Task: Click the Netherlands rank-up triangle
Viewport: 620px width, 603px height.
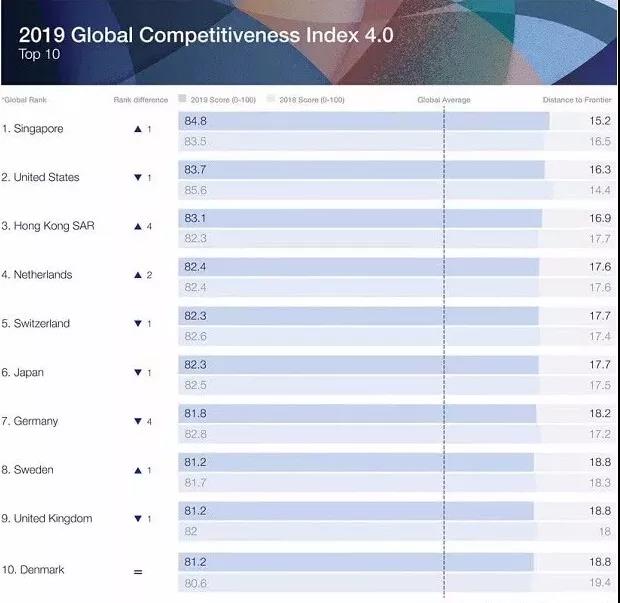Action: (x=137, y=275)
